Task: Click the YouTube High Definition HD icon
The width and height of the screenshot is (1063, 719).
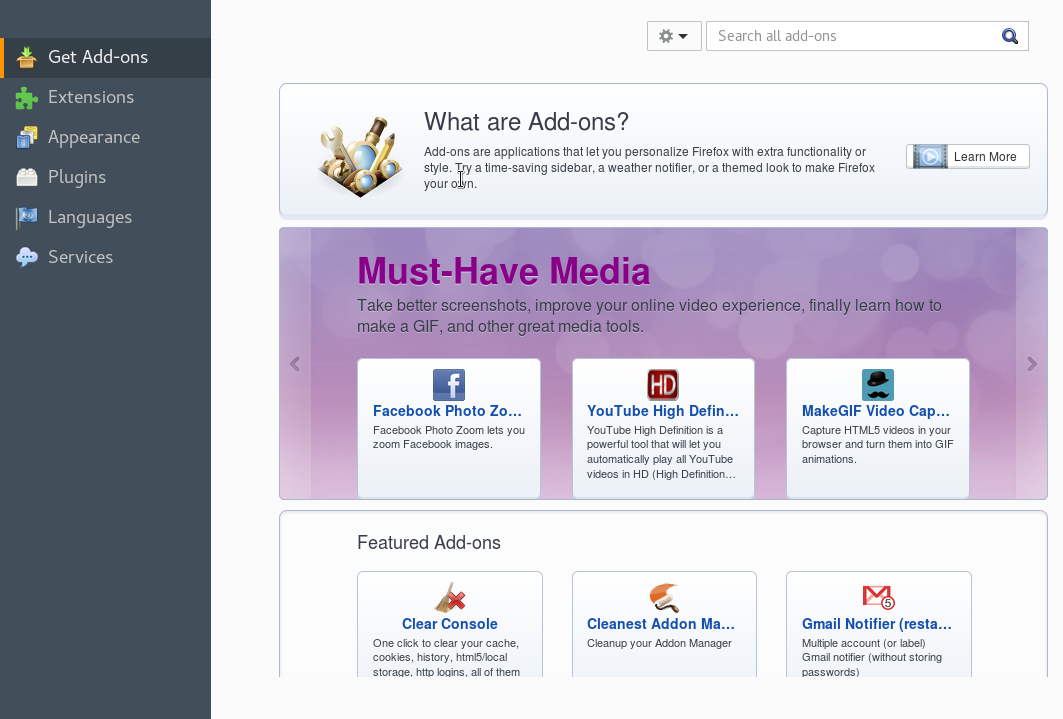Action: [x=663, y=385]
